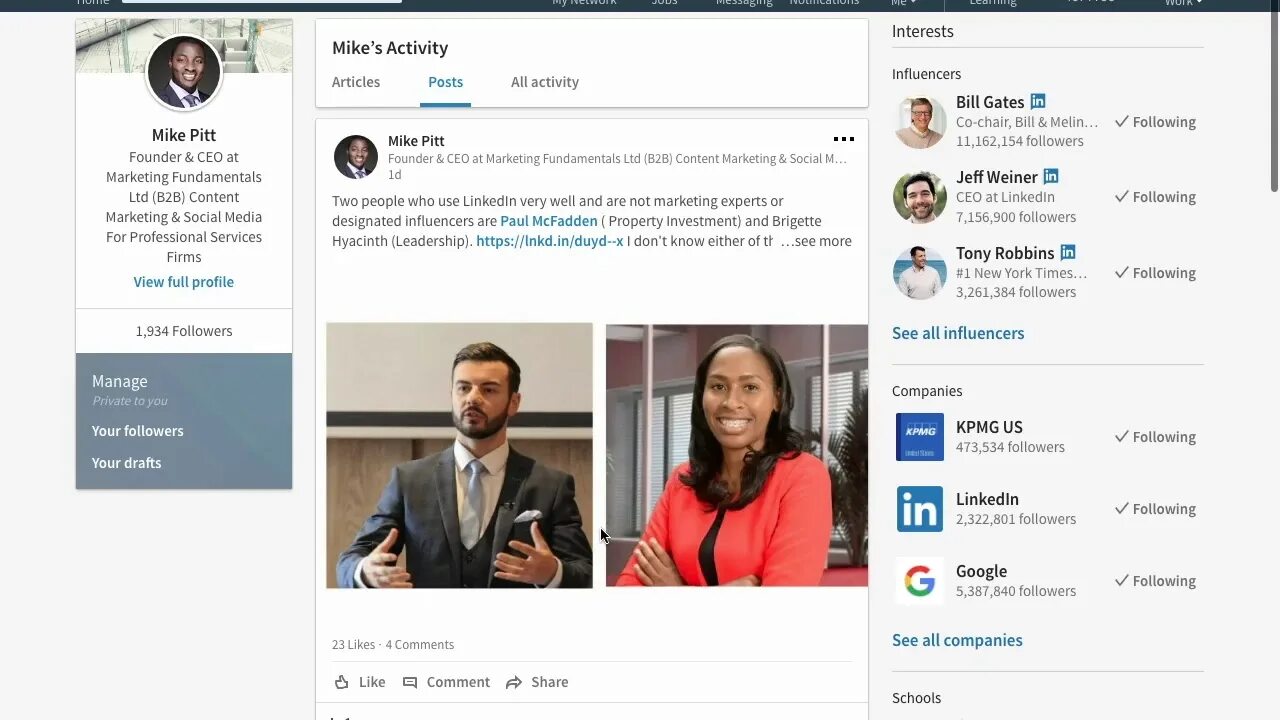Switch to the Articles tab
This screenshot has height=720, width=1280.
coord(356,82)
